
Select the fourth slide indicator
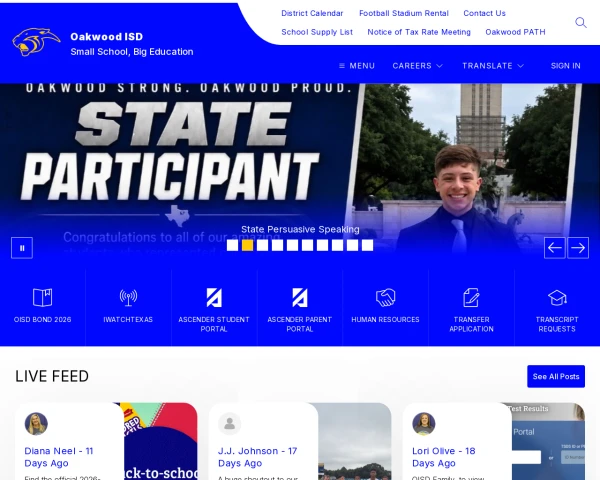tap(277, 245)
